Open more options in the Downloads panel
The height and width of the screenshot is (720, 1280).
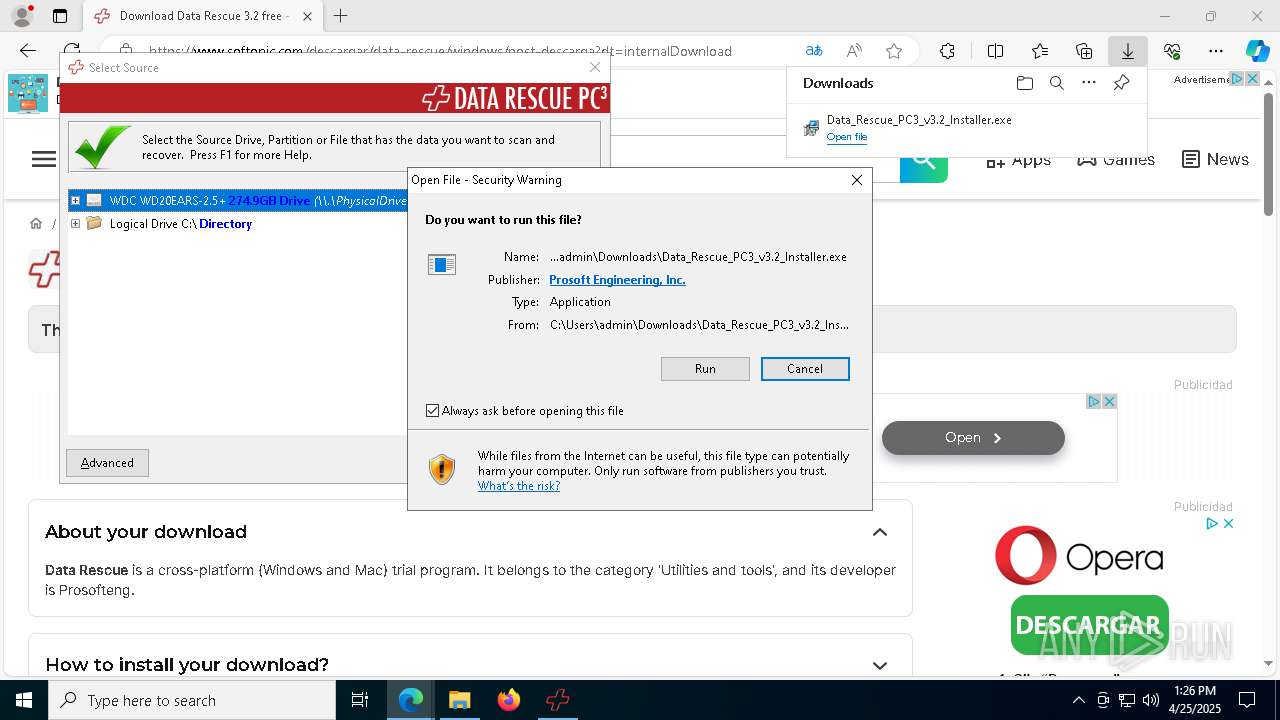point(1089,83)
